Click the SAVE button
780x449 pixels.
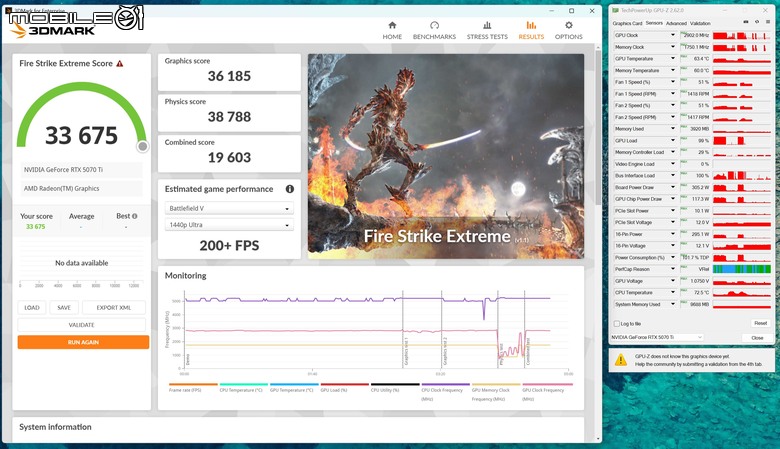(x=64, y=308)
